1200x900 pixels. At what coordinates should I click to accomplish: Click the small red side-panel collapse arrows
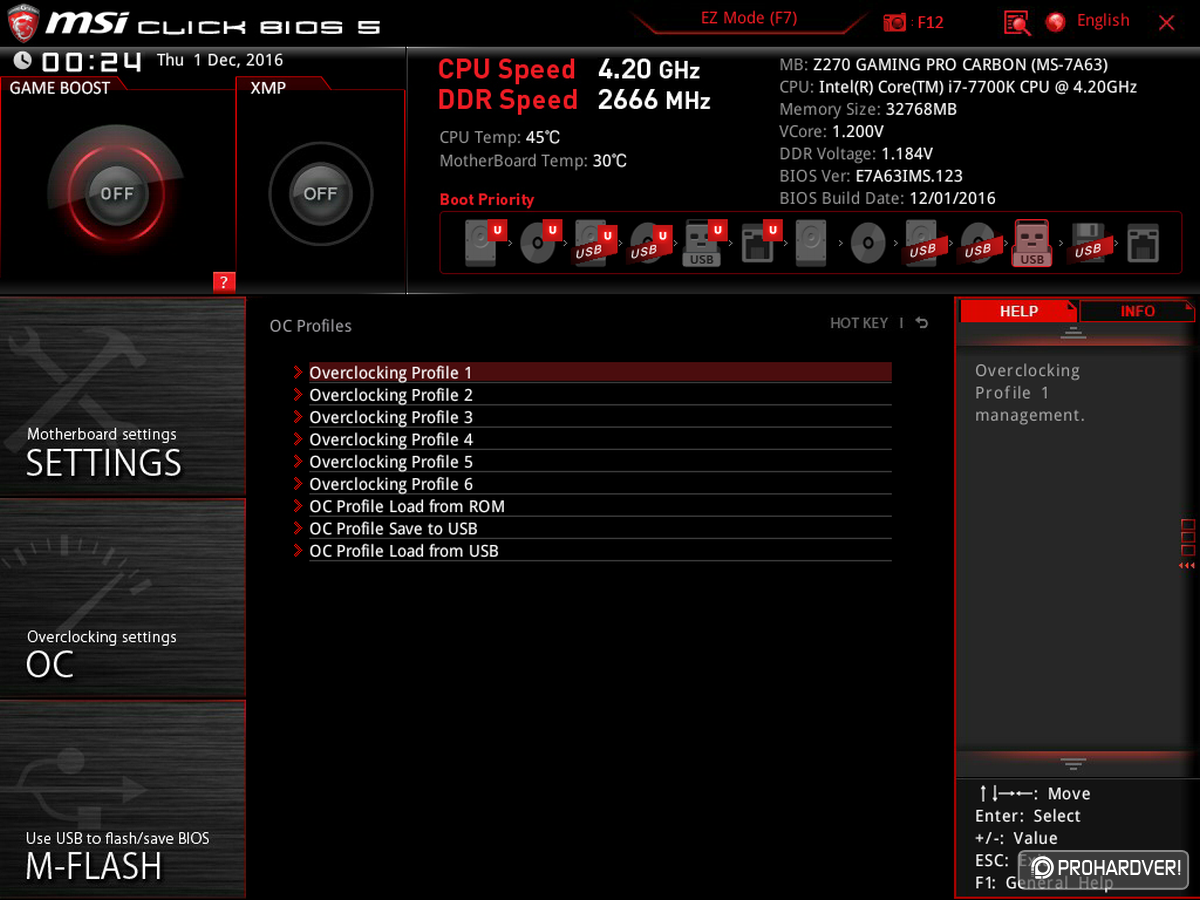(1187, 566)
